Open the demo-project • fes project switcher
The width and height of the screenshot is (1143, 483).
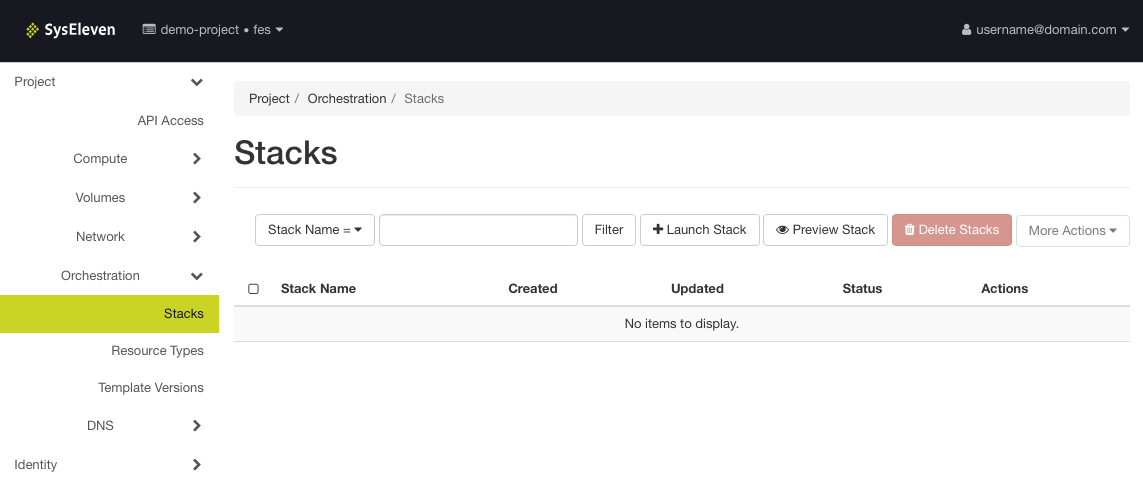pos(213,30)
